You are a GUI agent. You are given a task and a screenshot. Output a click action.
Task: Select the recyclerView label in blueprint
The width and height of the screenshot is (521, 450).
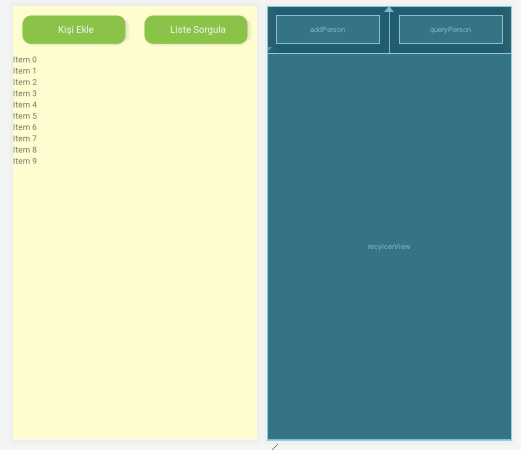pos(389,247)
